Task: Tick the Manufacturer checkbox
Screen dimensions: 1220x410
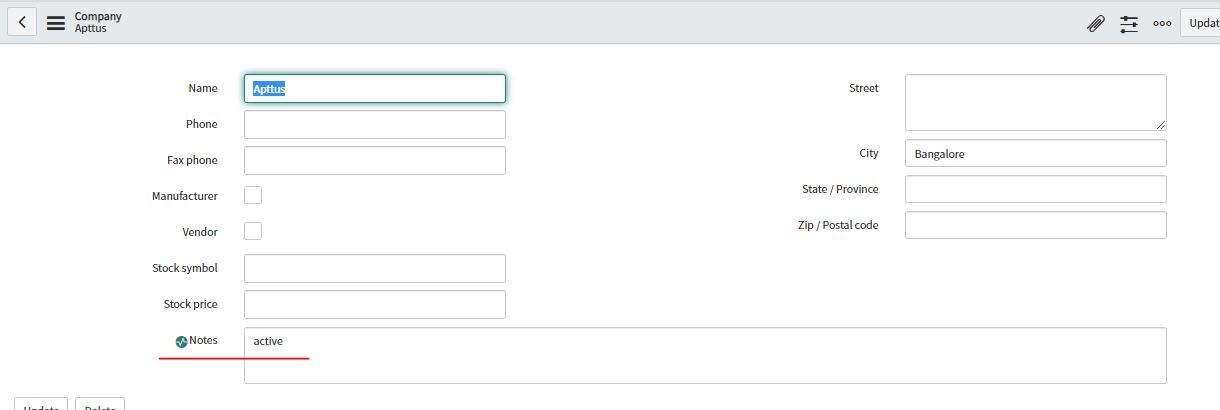Action: pyautogui.click(x=253, y=195)
